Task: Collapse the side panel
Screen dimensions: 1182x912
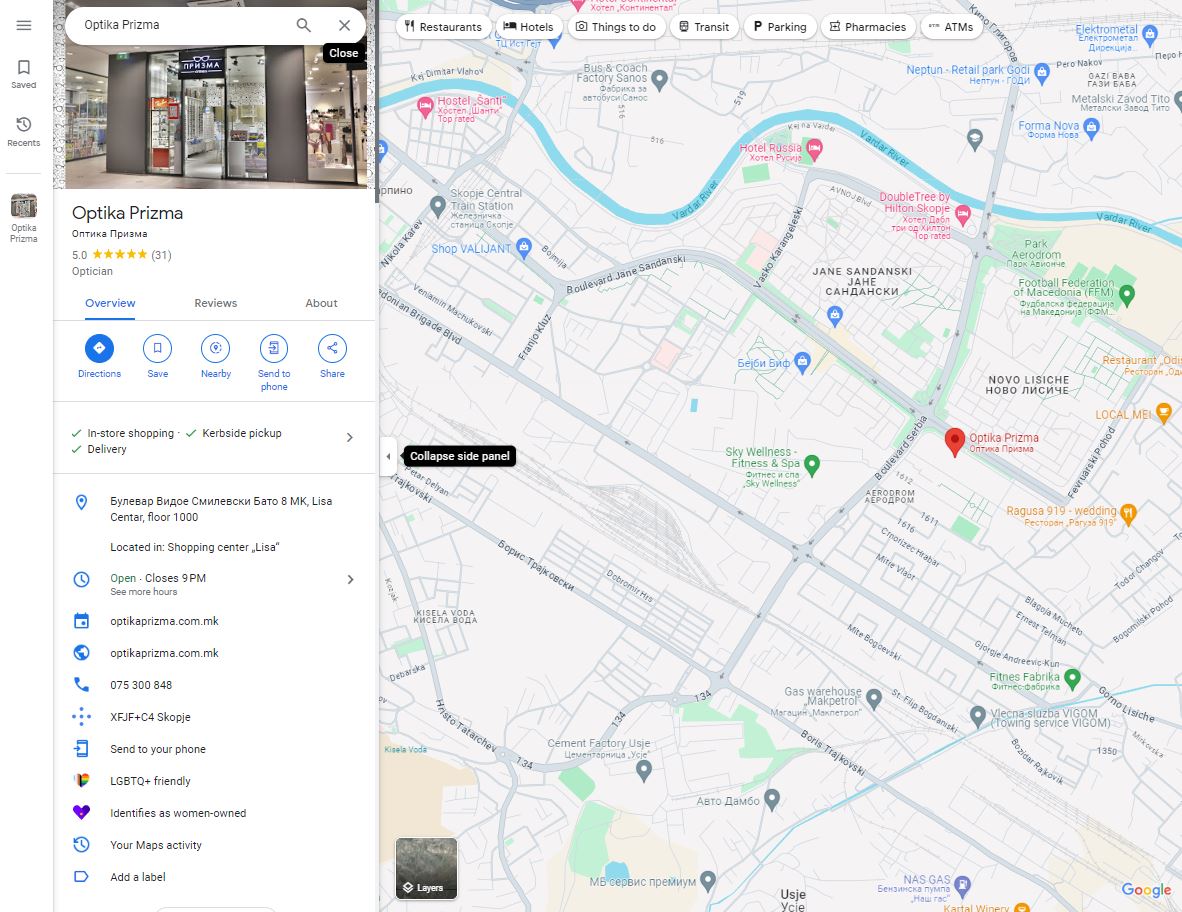Action: 388,455
